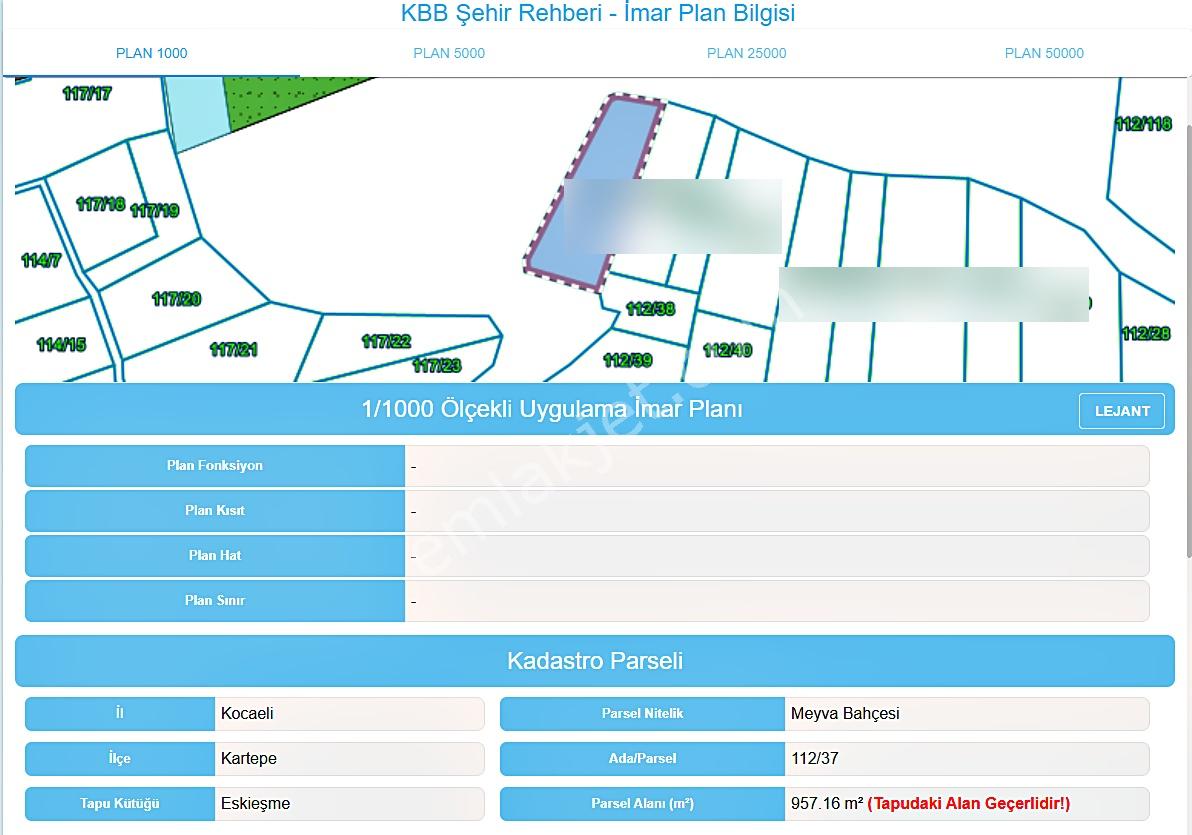Click parcel 117/20 on the map
1192x835 pixels.
tap(176, 298)
